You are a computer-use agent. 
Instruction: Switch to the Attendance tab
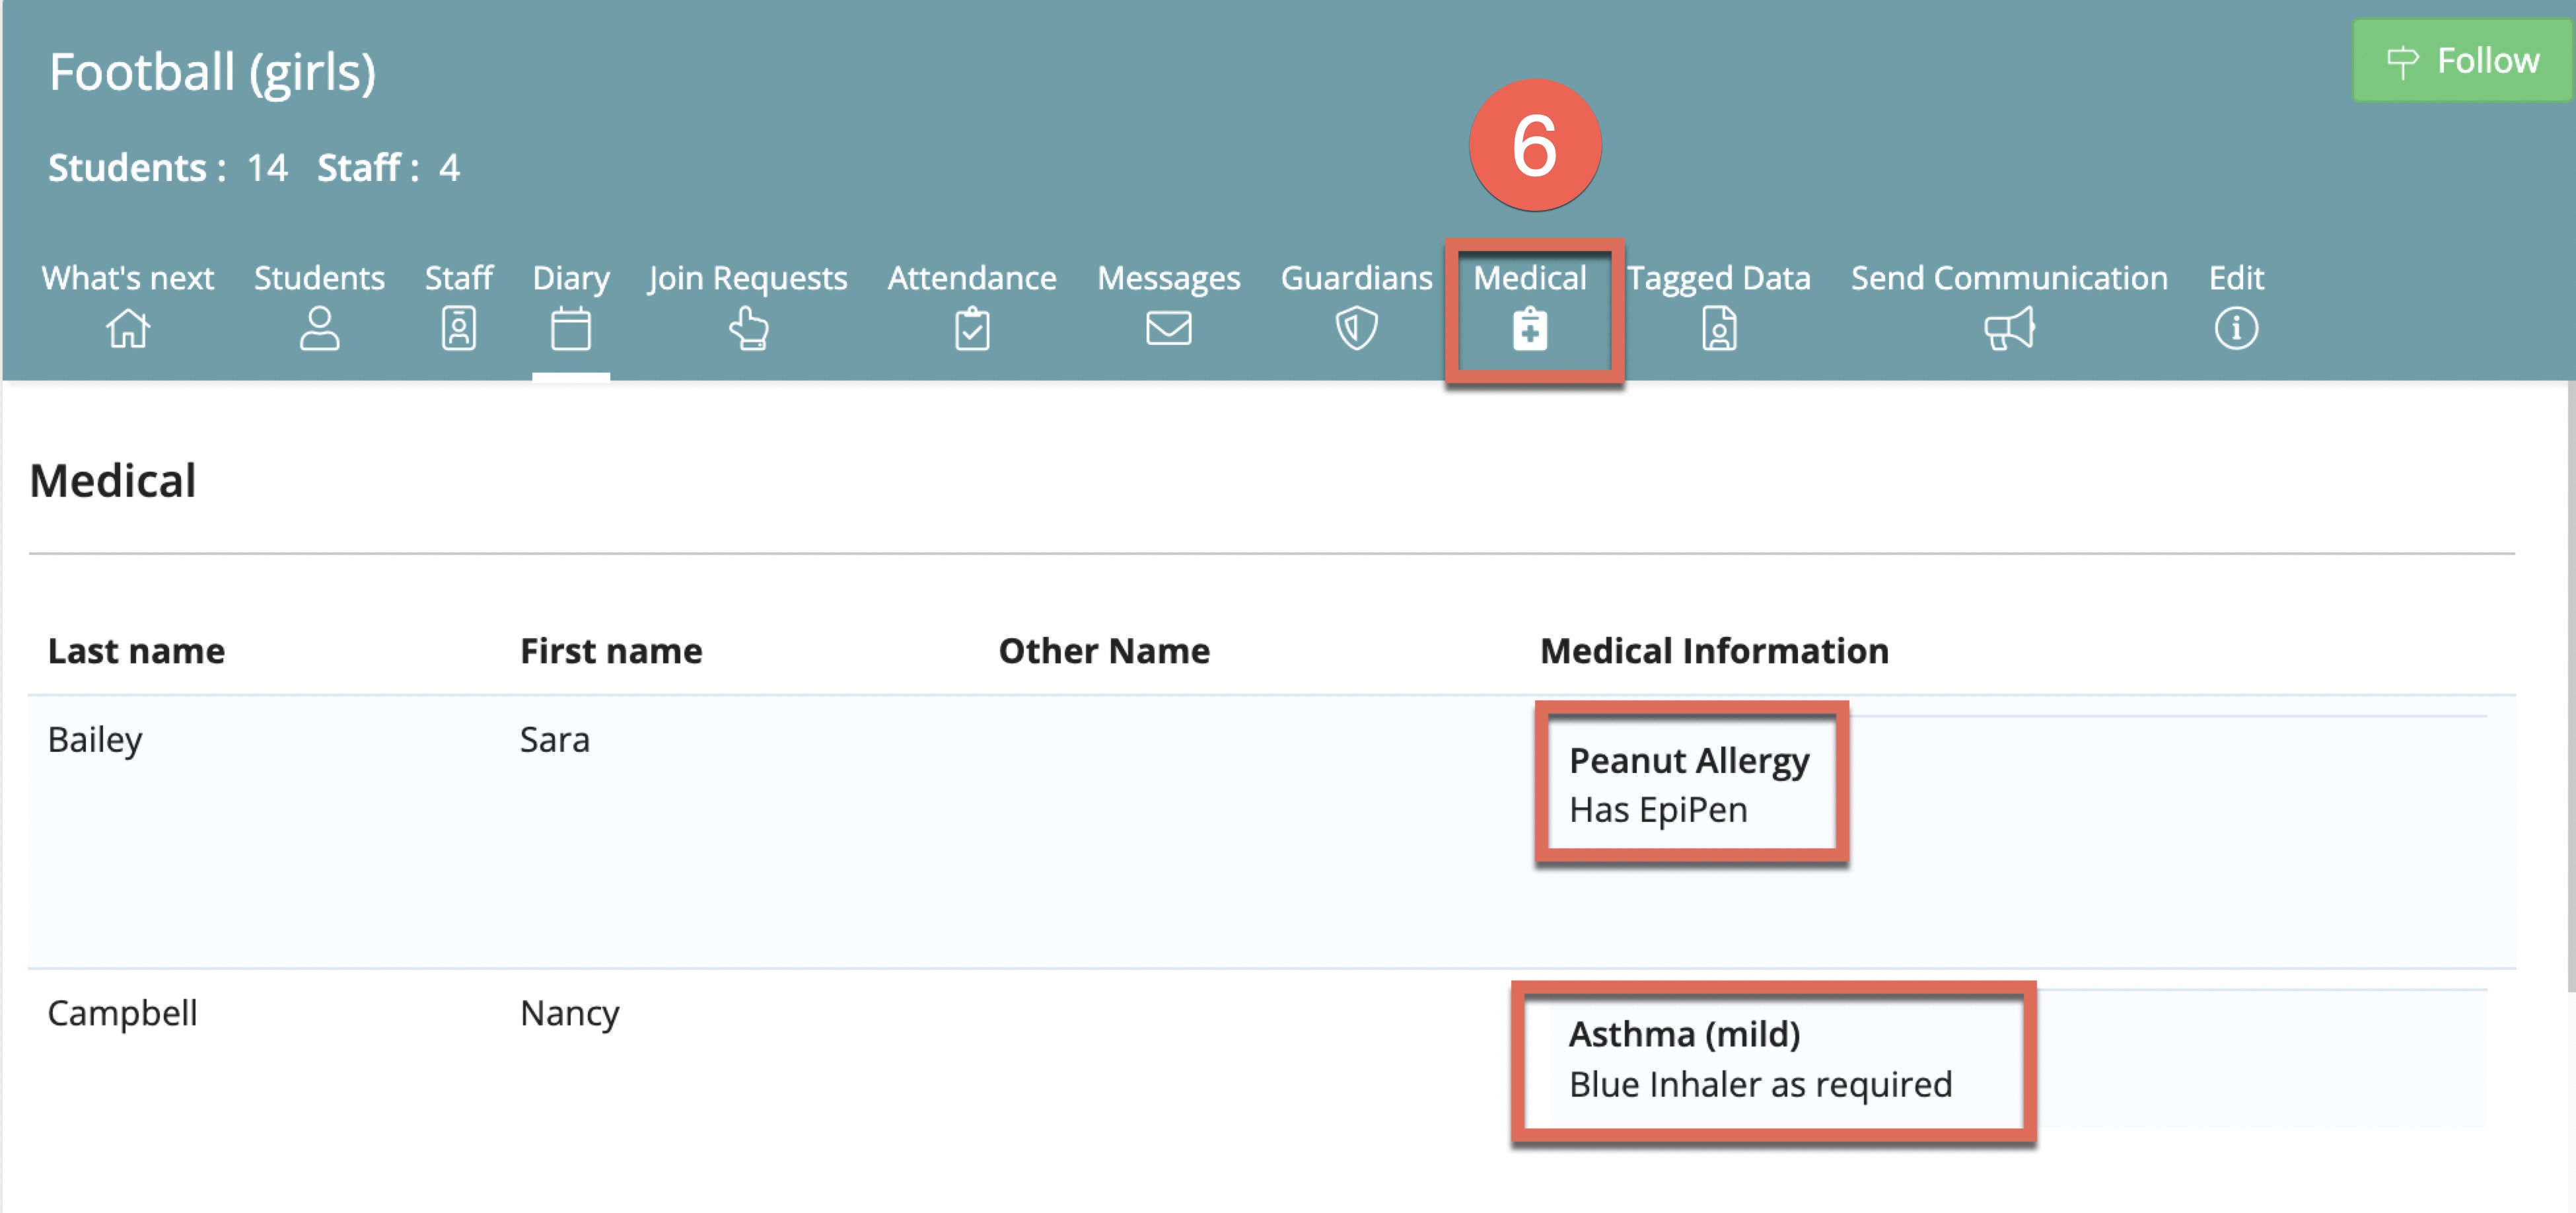click(x=971, y=278)
